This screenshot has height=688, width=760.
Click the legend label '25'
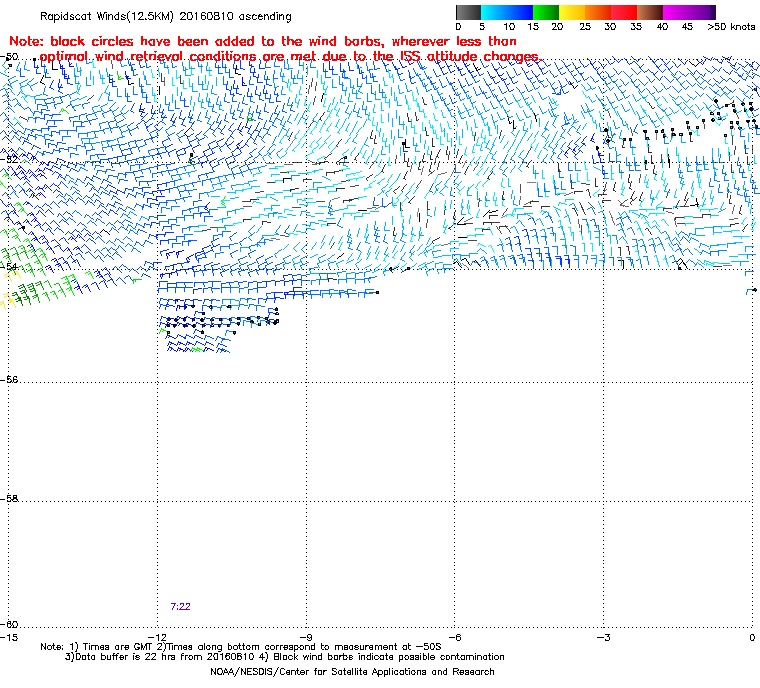tap(585, 27)
